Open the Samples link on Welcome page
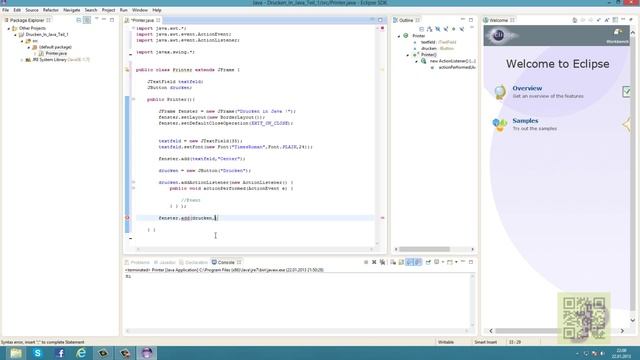640x360 pixels. pos(525,121)
